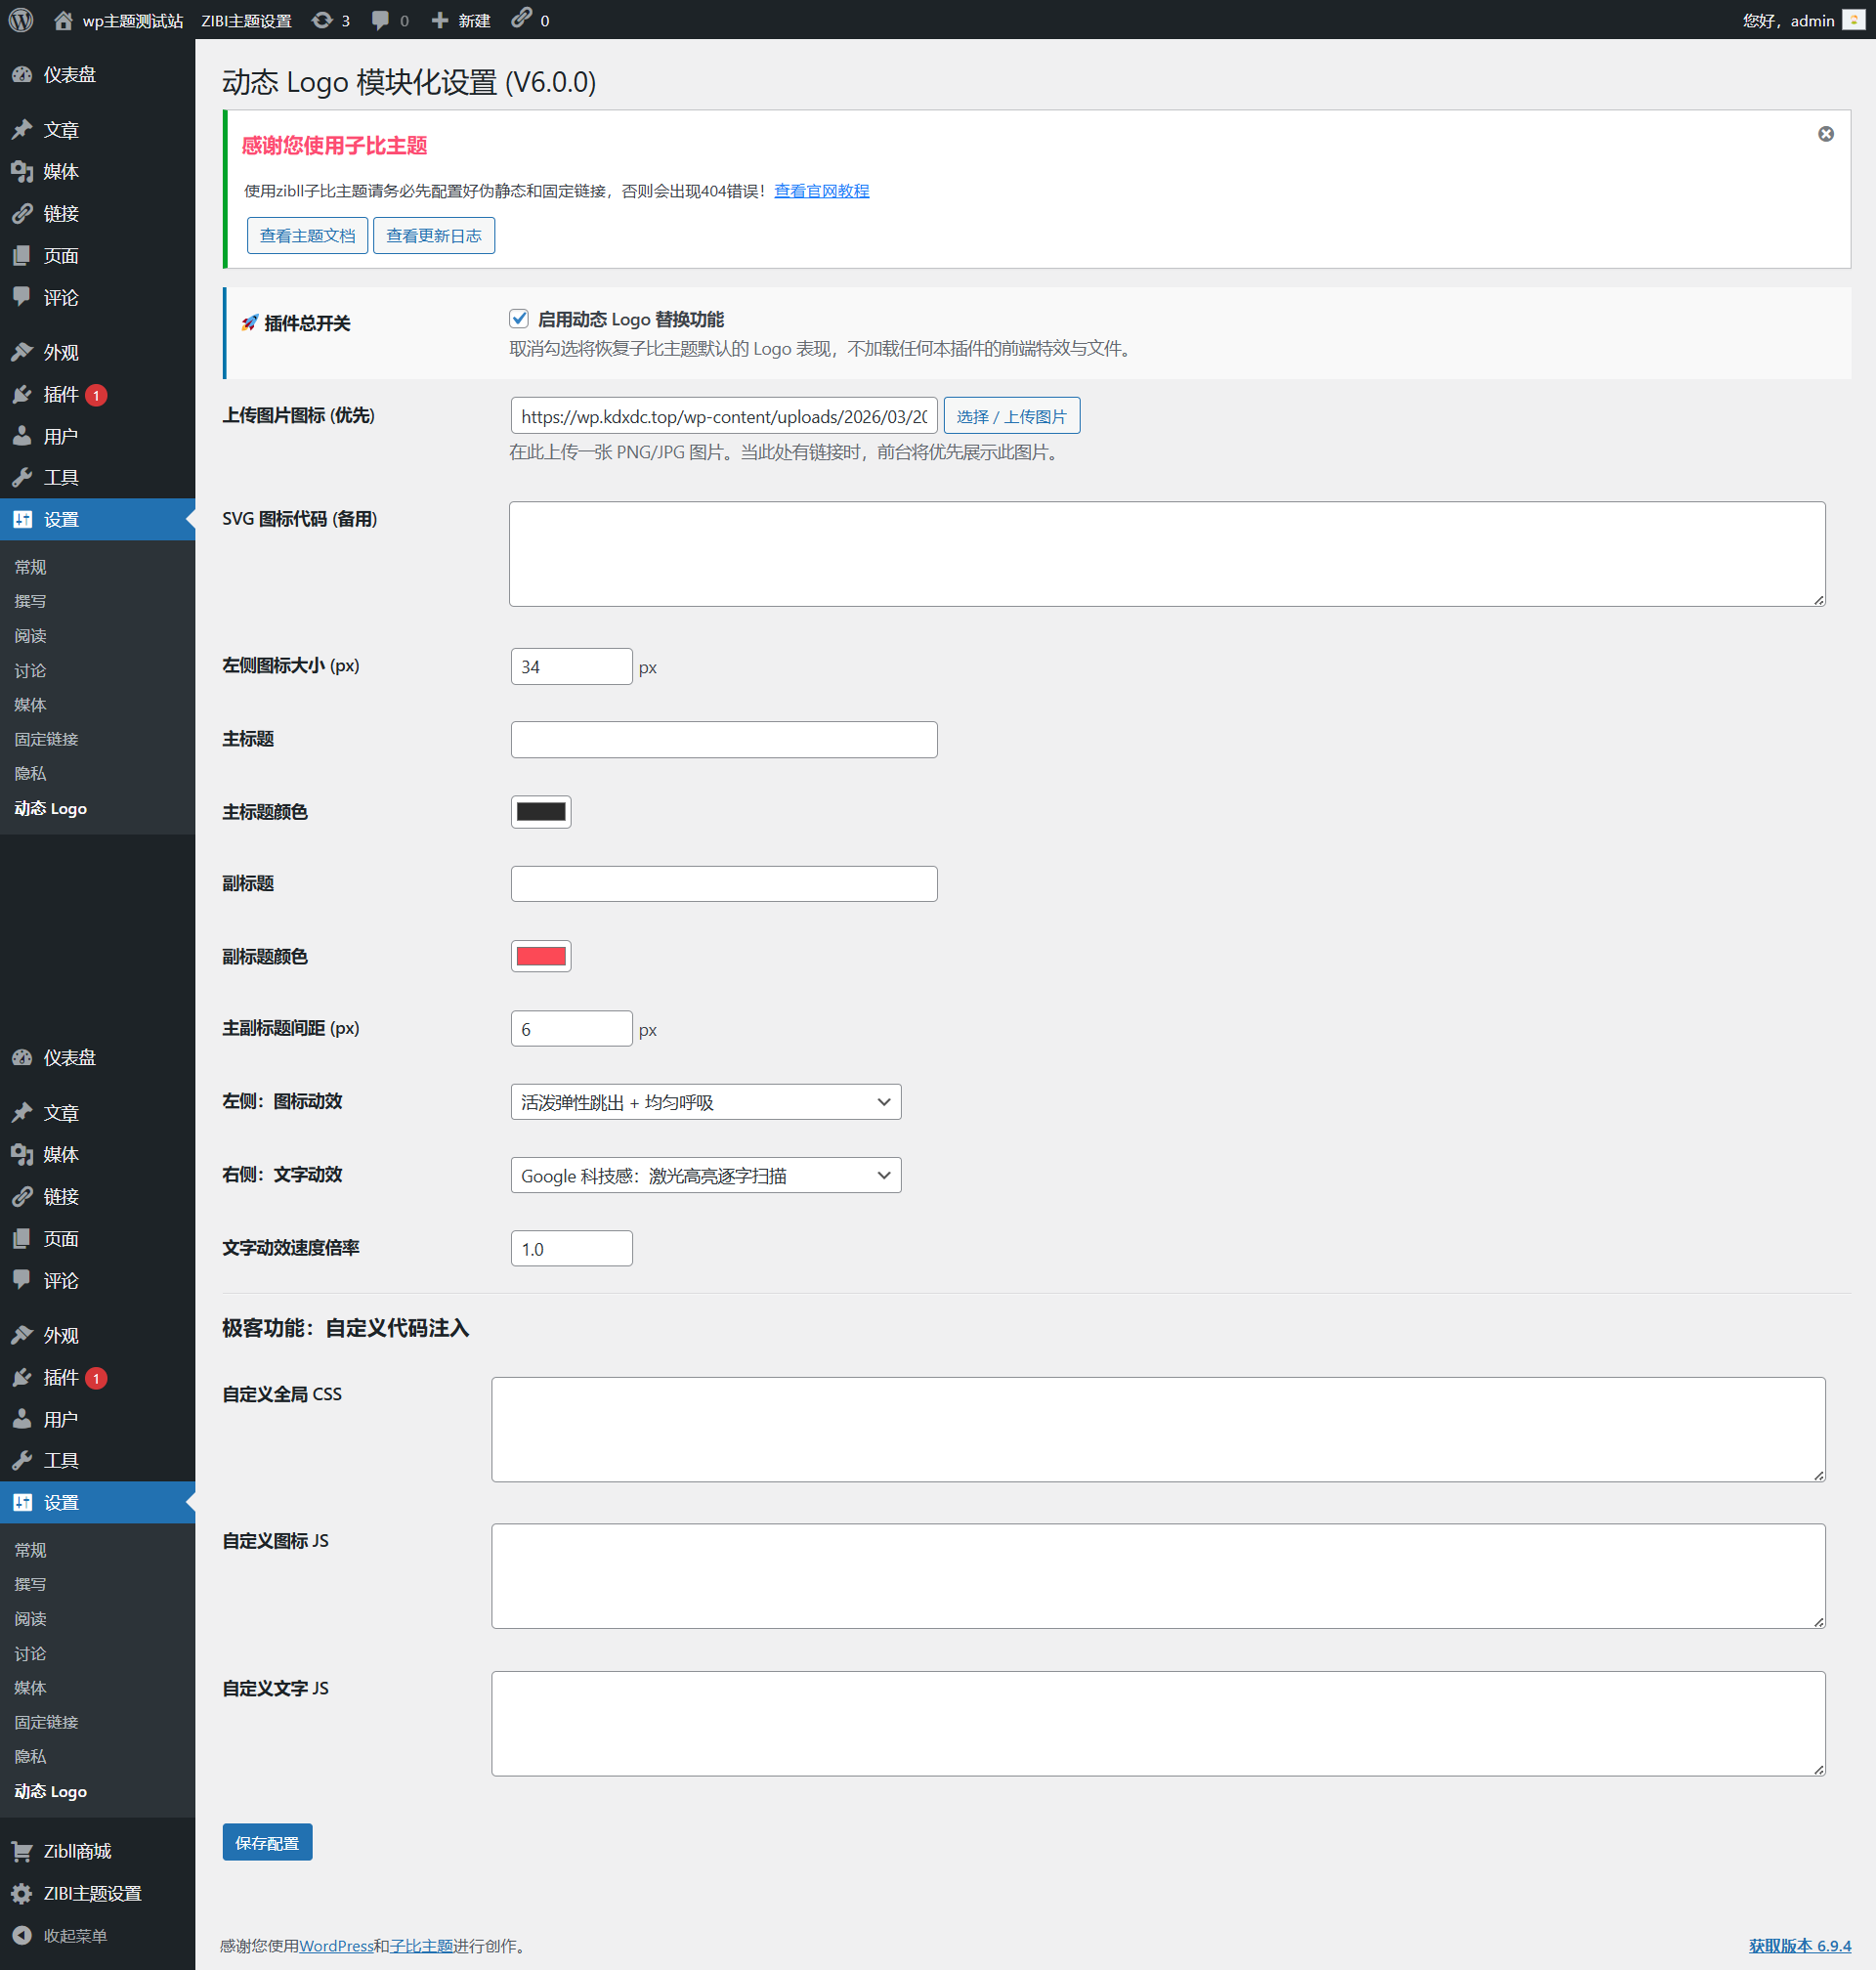
Task: Click the updates icon in the admin bar
Action: click(322, 20)
